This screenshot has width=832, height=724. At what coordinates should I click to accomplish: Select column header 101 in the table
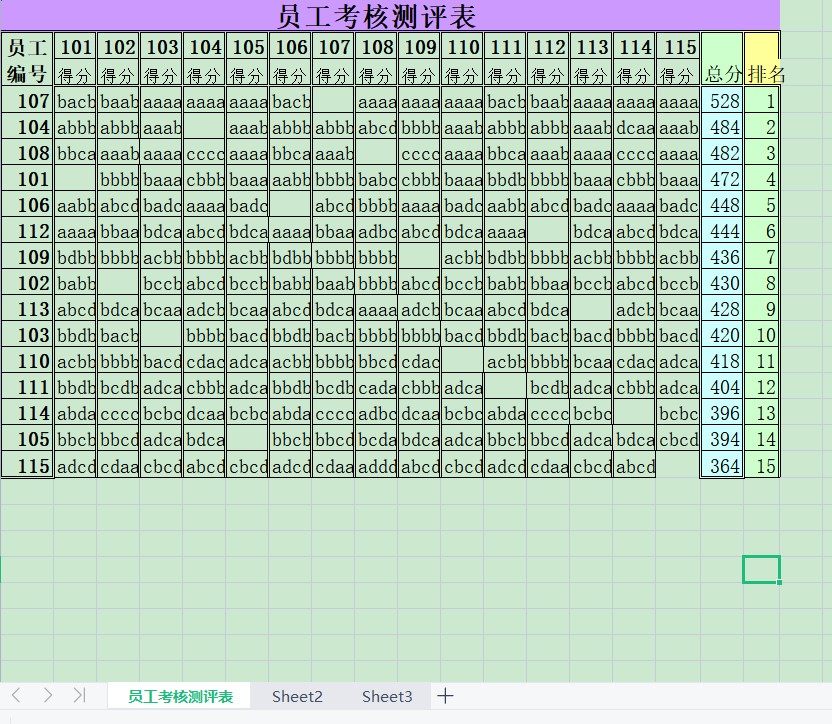76,47
